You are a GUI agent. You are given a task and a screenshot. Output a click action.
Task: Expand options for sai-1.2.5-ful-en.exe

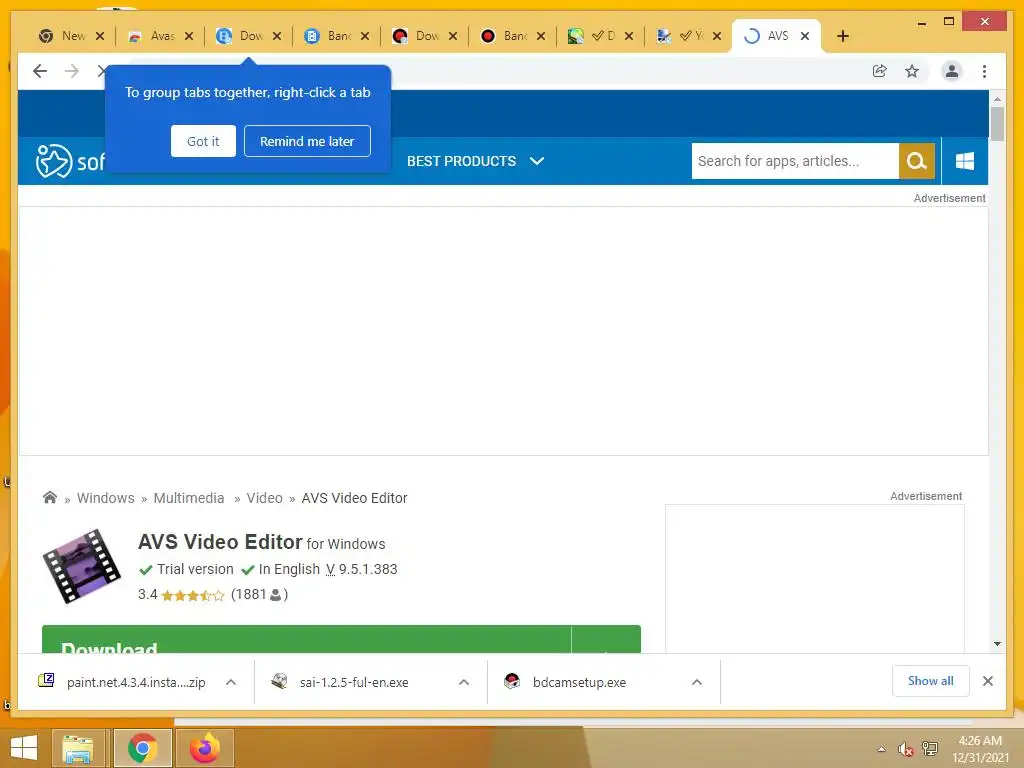[464, 682]
